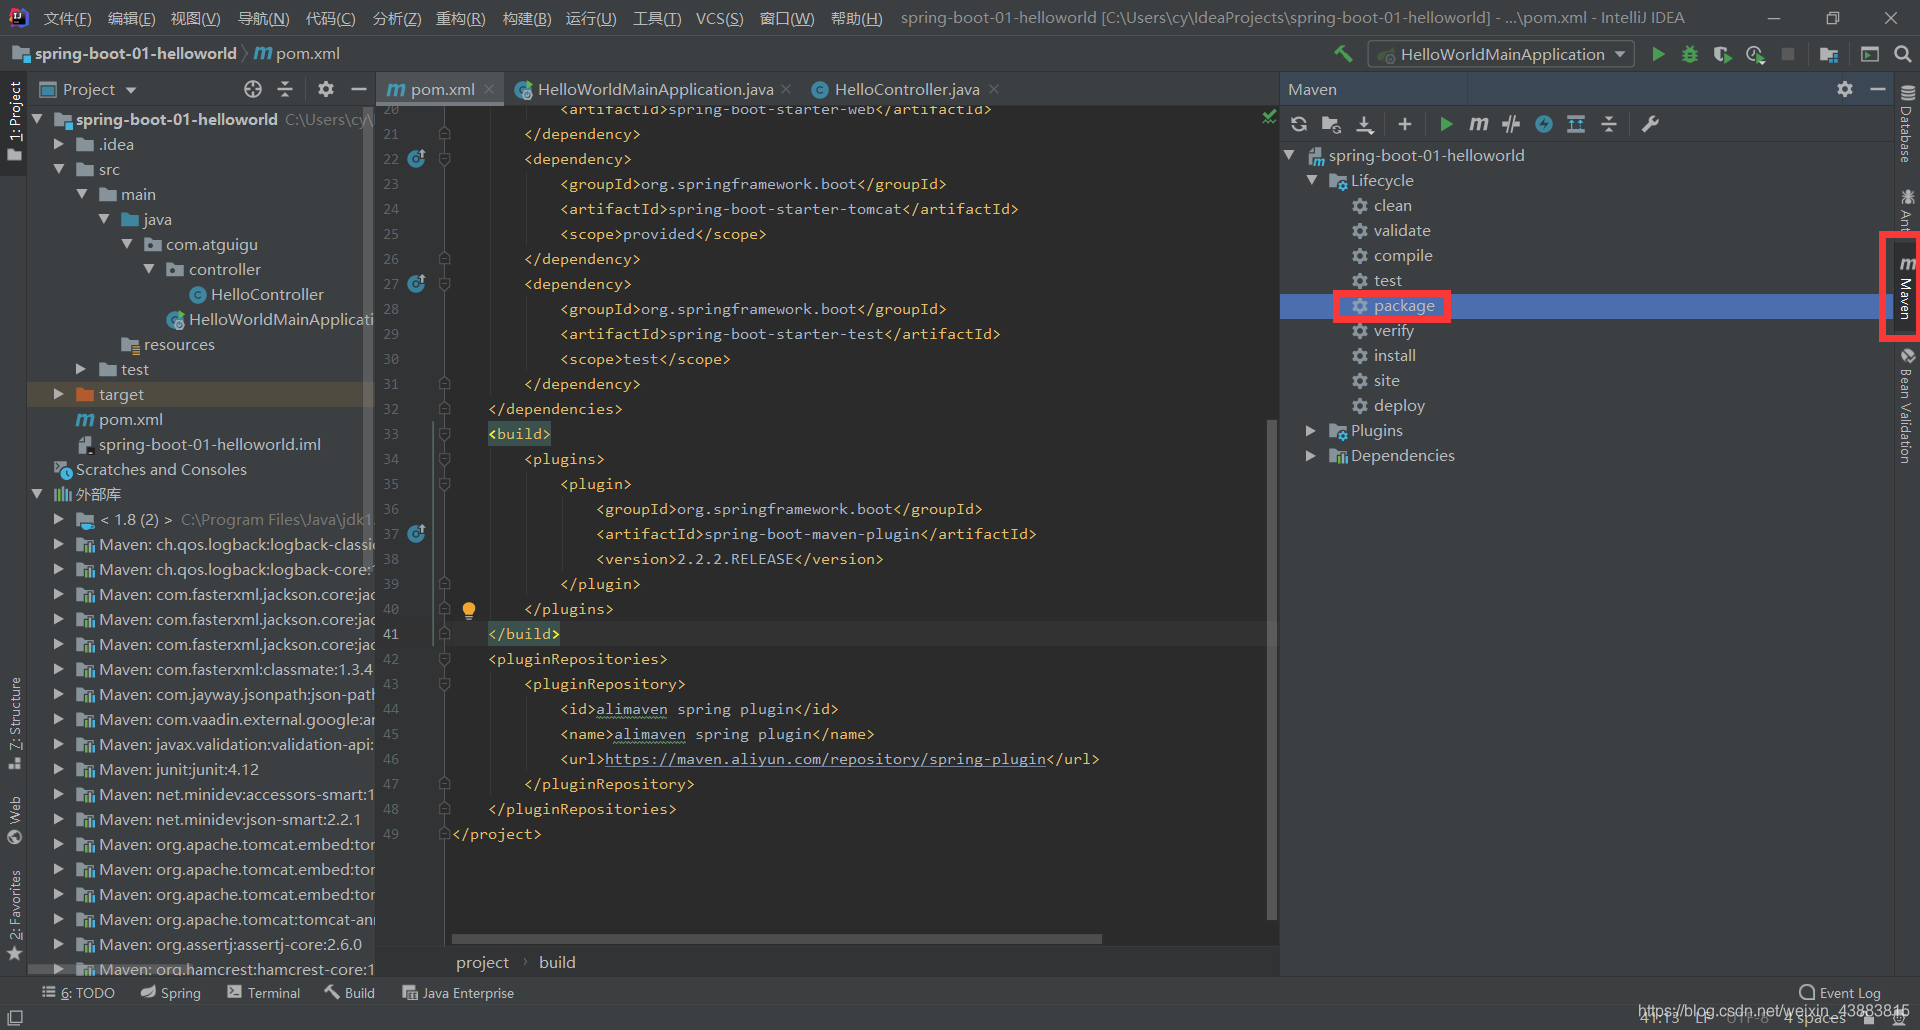Execute a Maven goal with the m icon

(1479, 124)
